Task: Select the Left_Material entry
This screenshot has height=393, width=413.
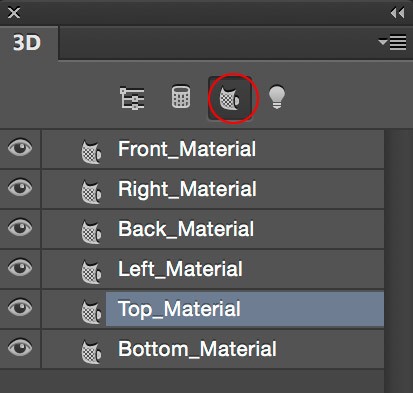Action: tap(213, 269)
